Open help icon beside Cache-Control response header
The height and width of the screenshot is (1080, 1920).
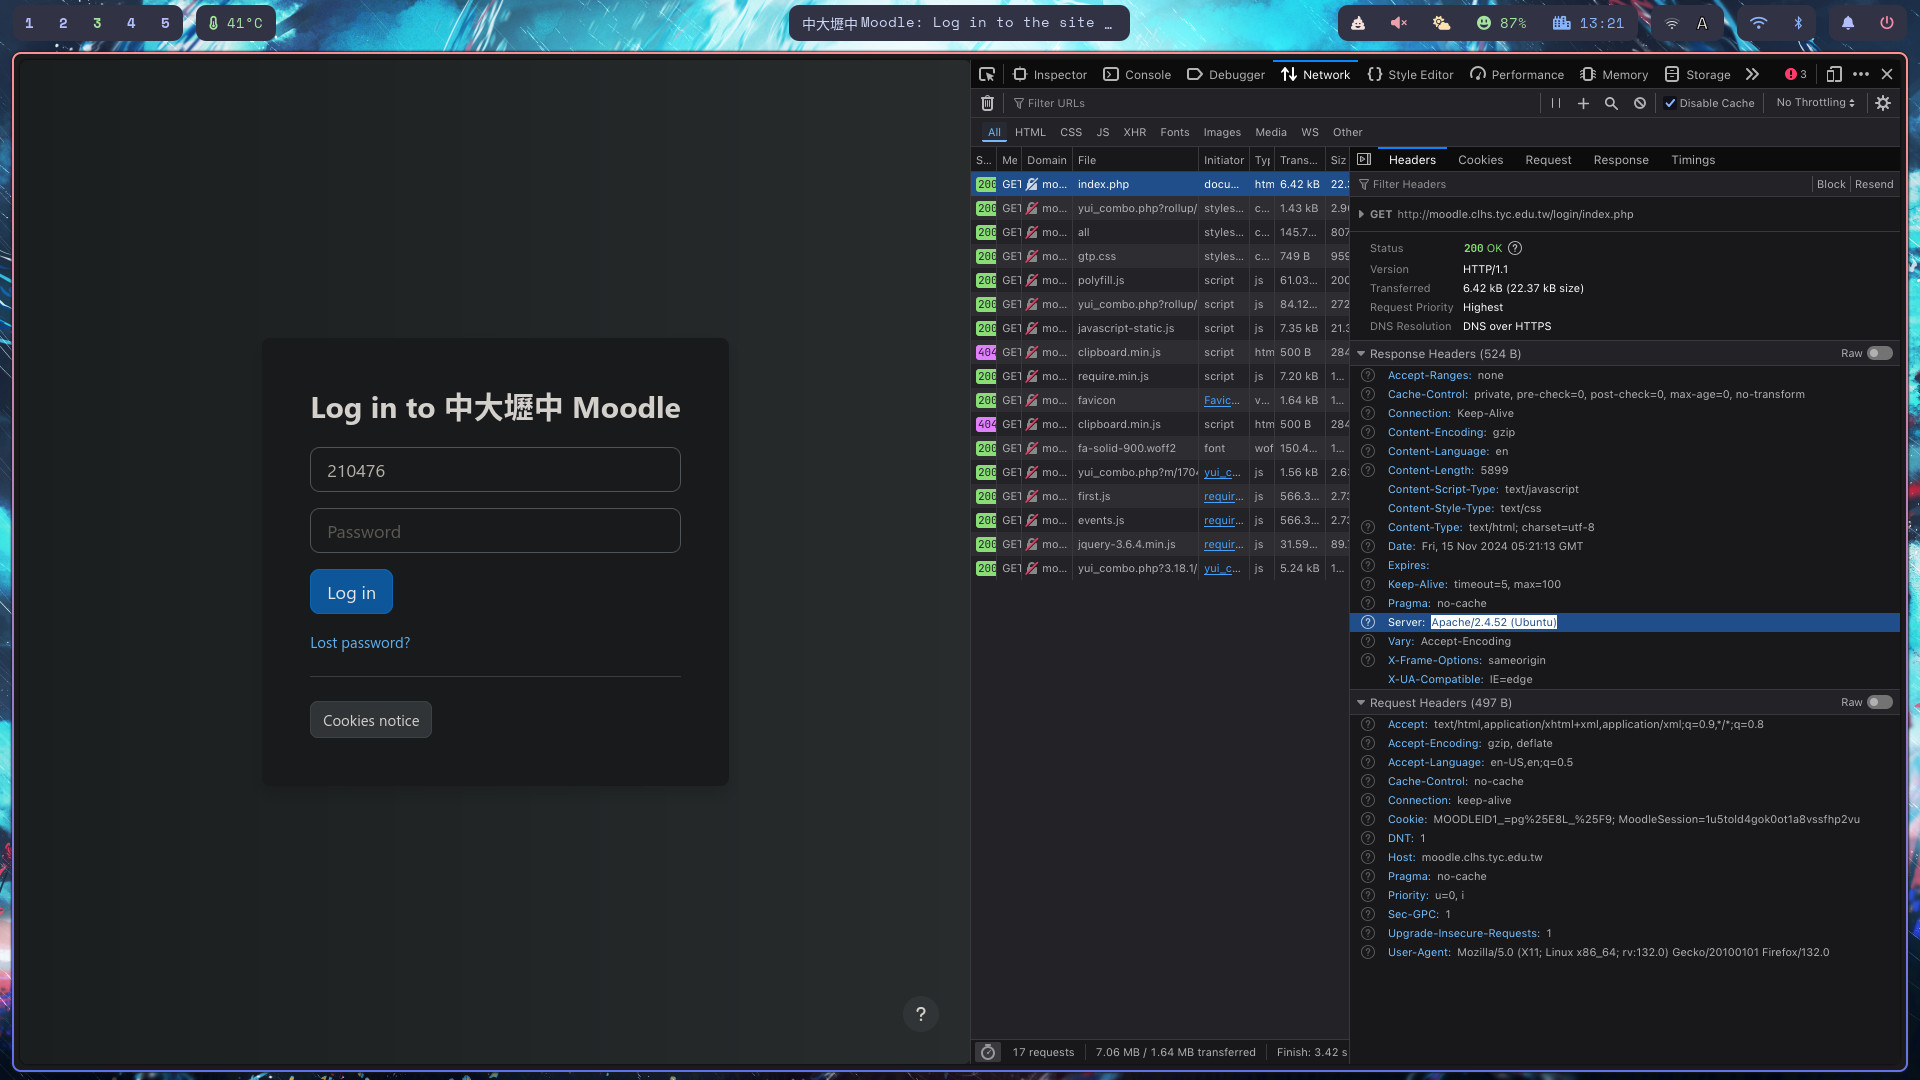[x=1368, y=394]
